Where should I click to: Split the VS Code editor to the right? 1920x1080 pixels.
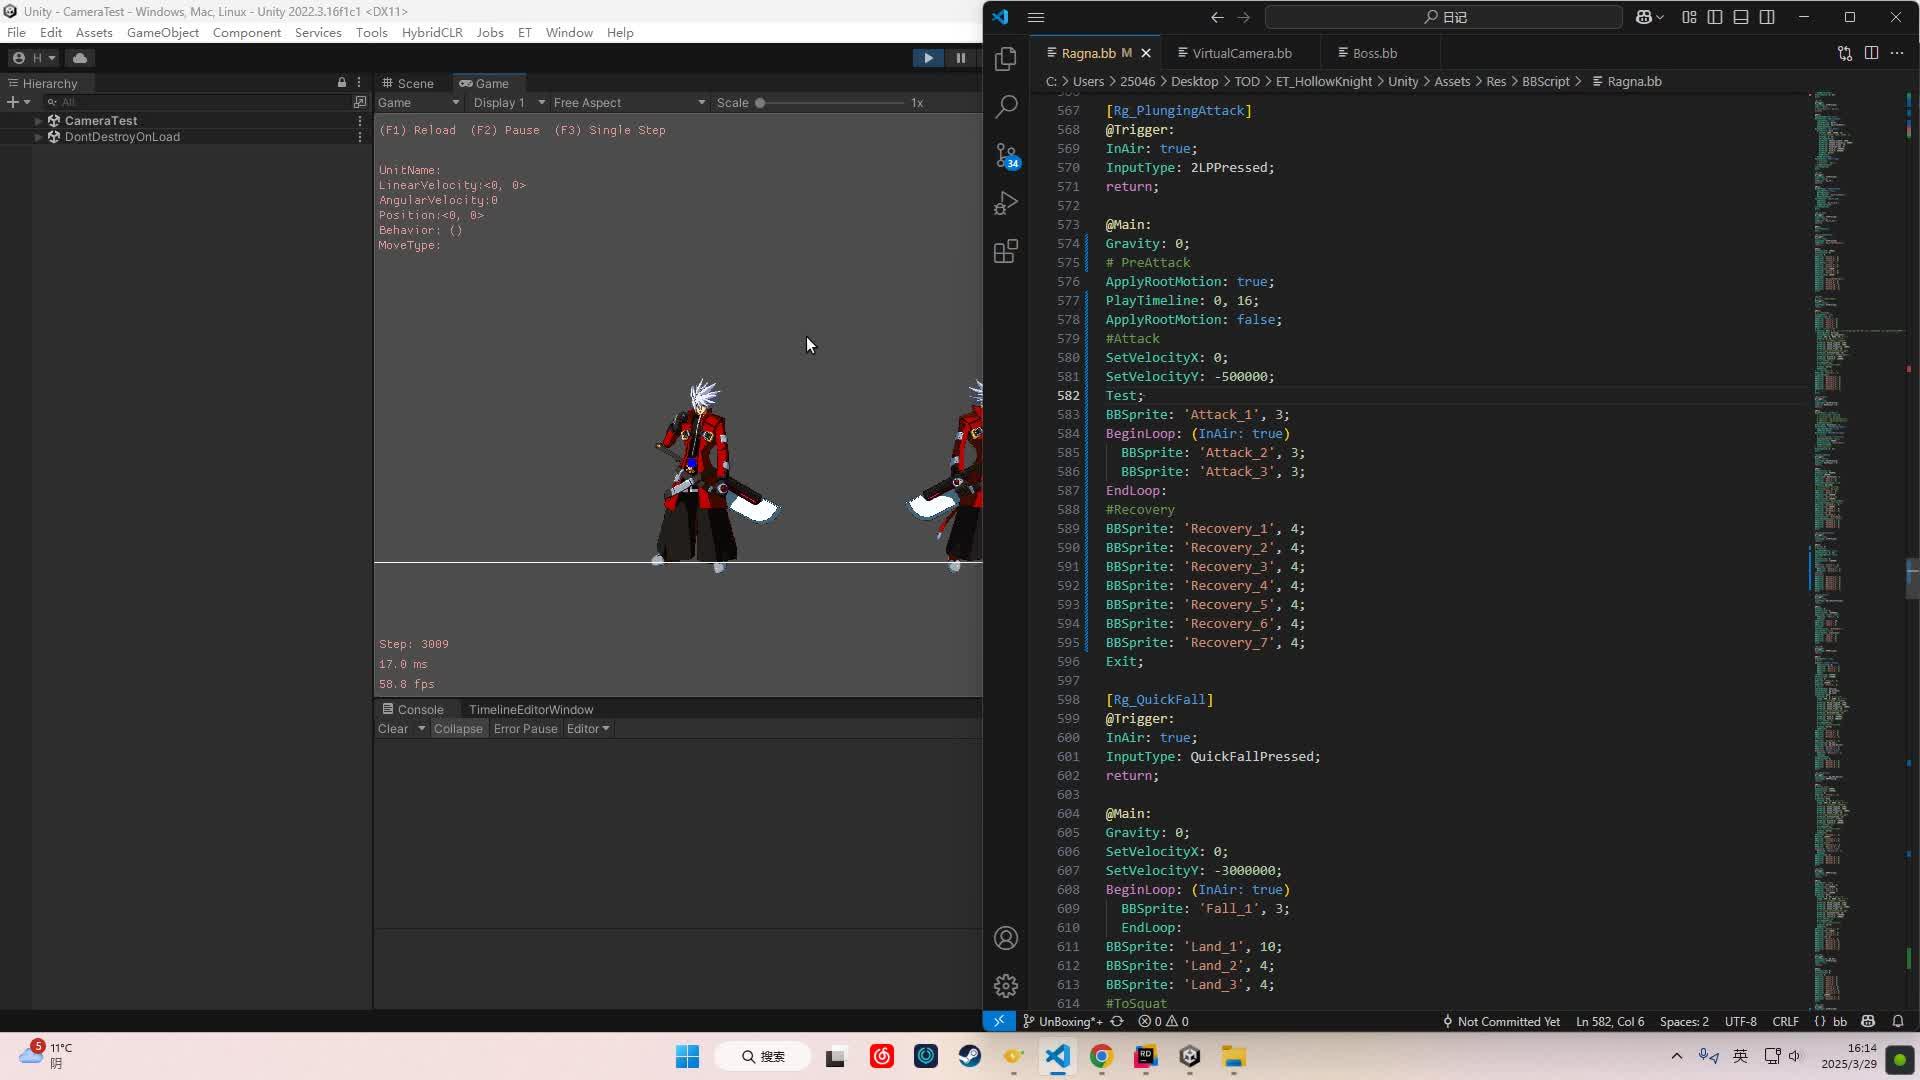click(1871, 53)
